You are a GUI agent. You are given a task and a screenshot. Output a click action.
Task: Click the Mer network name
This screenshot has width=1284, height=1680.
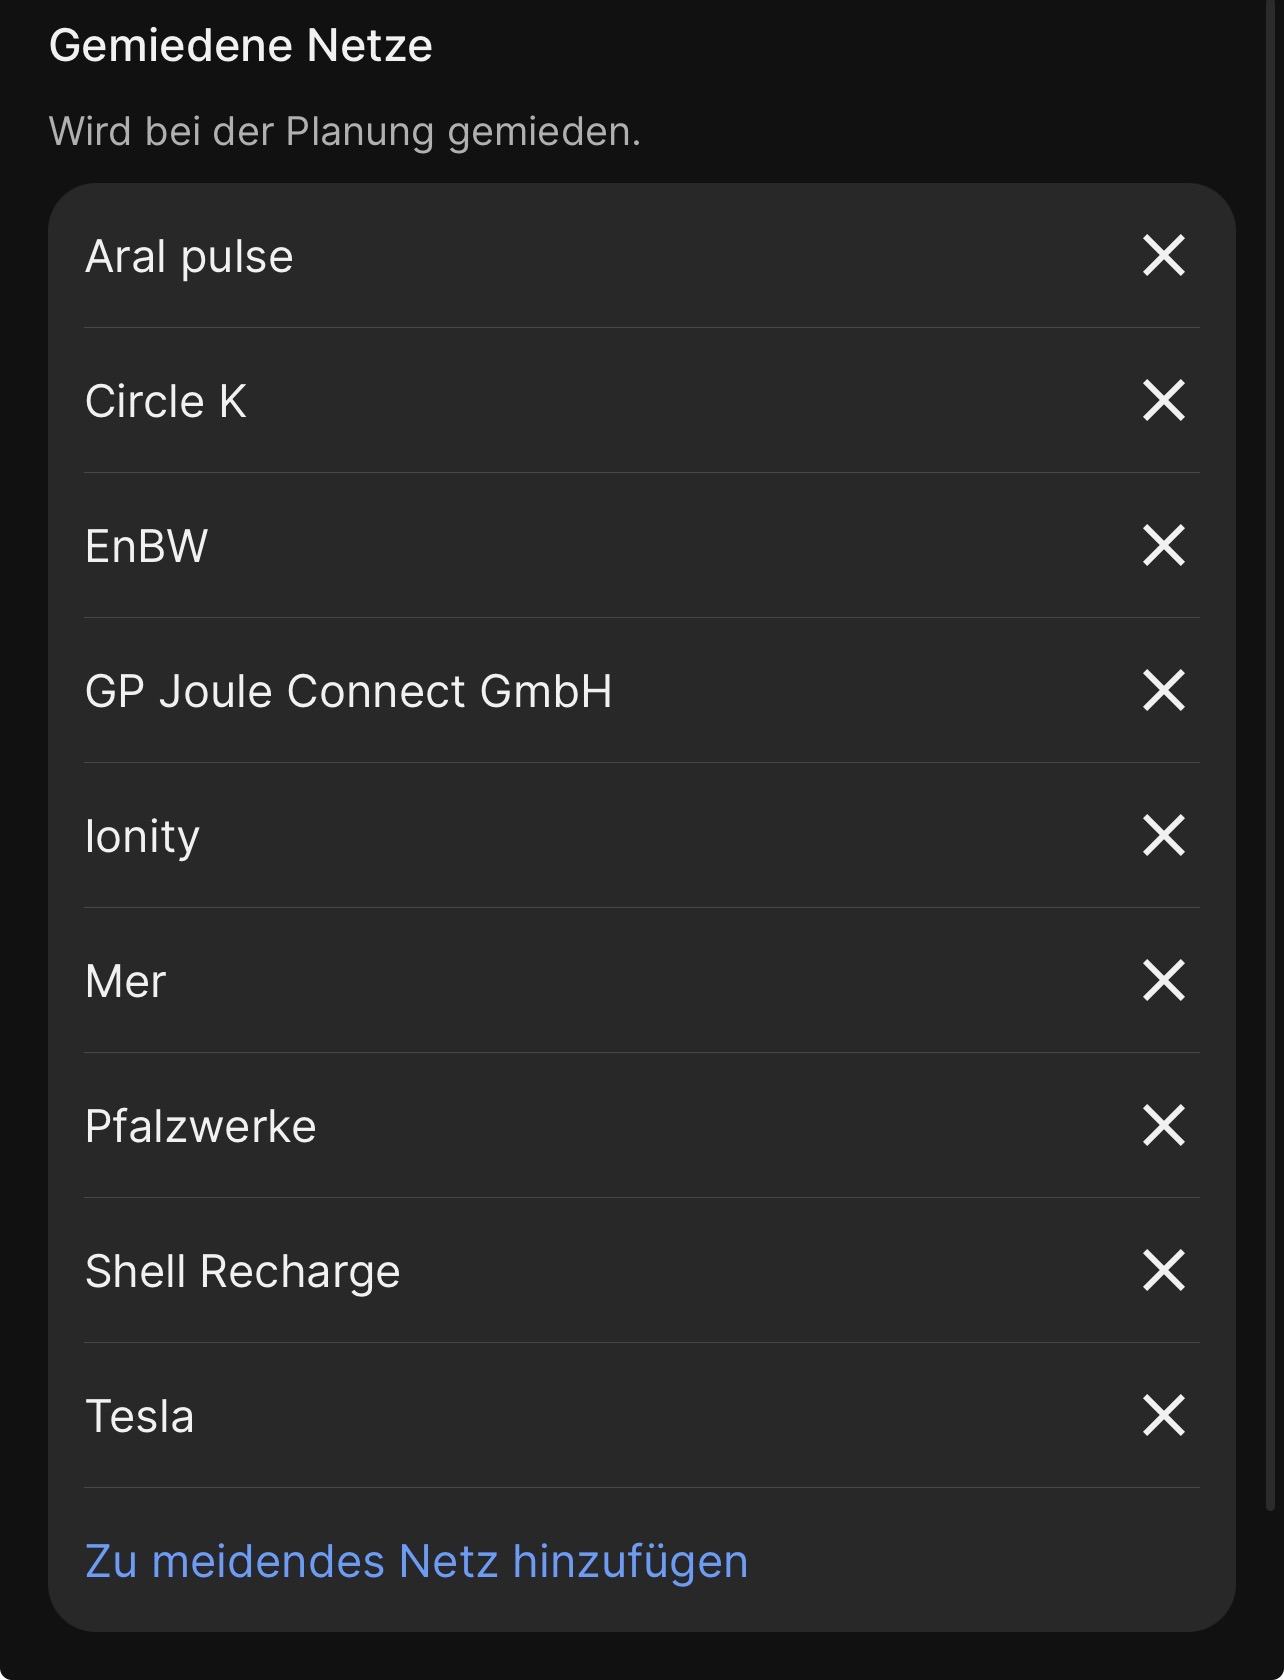click(126, 982)
